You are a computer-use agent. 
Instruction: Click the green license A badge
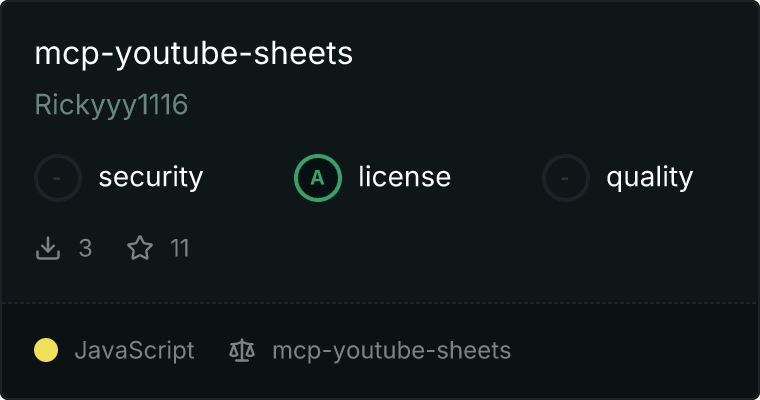point(317,178)
